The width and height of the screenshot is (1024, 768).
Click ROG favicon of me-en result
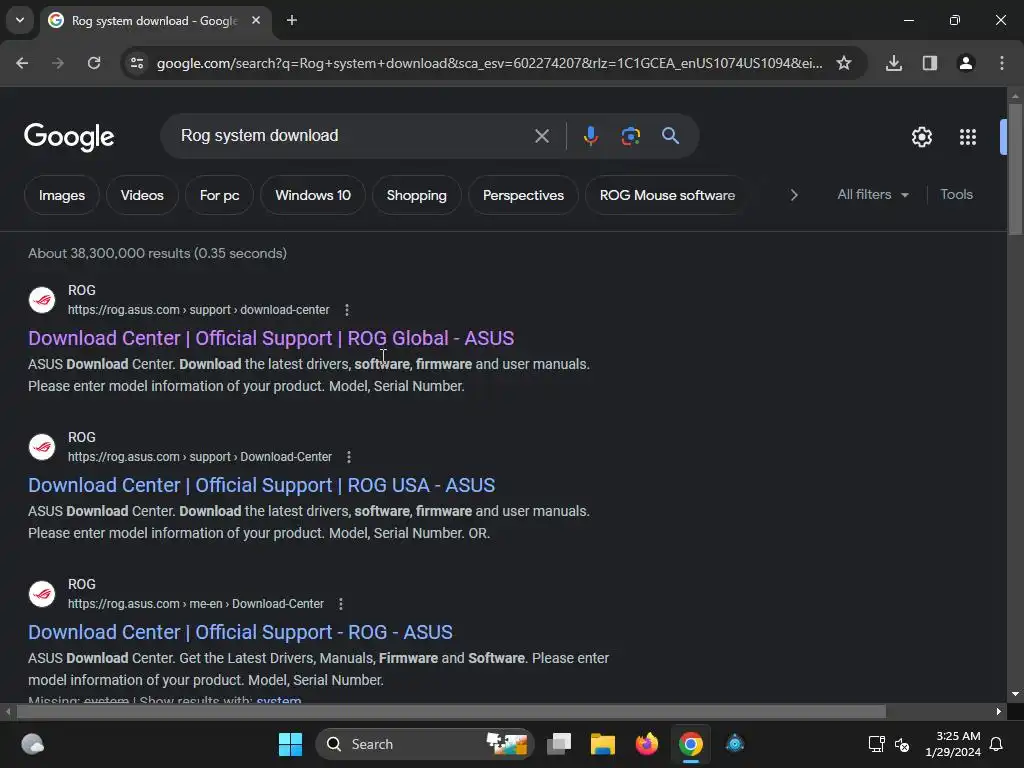[42, 594]
